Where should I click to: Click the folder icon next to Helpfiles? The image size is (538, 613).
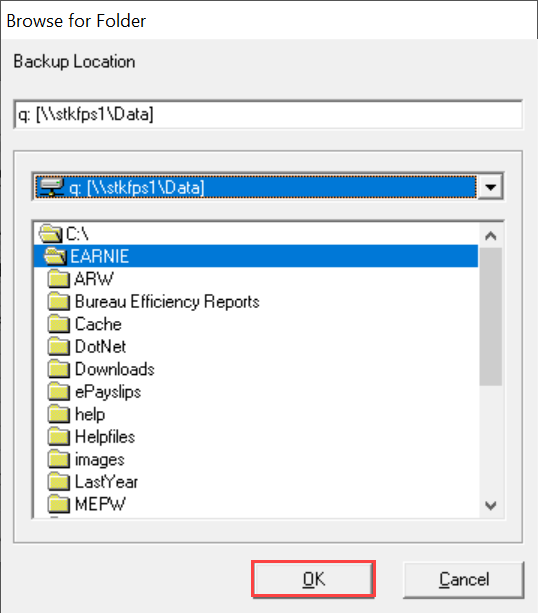pos(59,436)
